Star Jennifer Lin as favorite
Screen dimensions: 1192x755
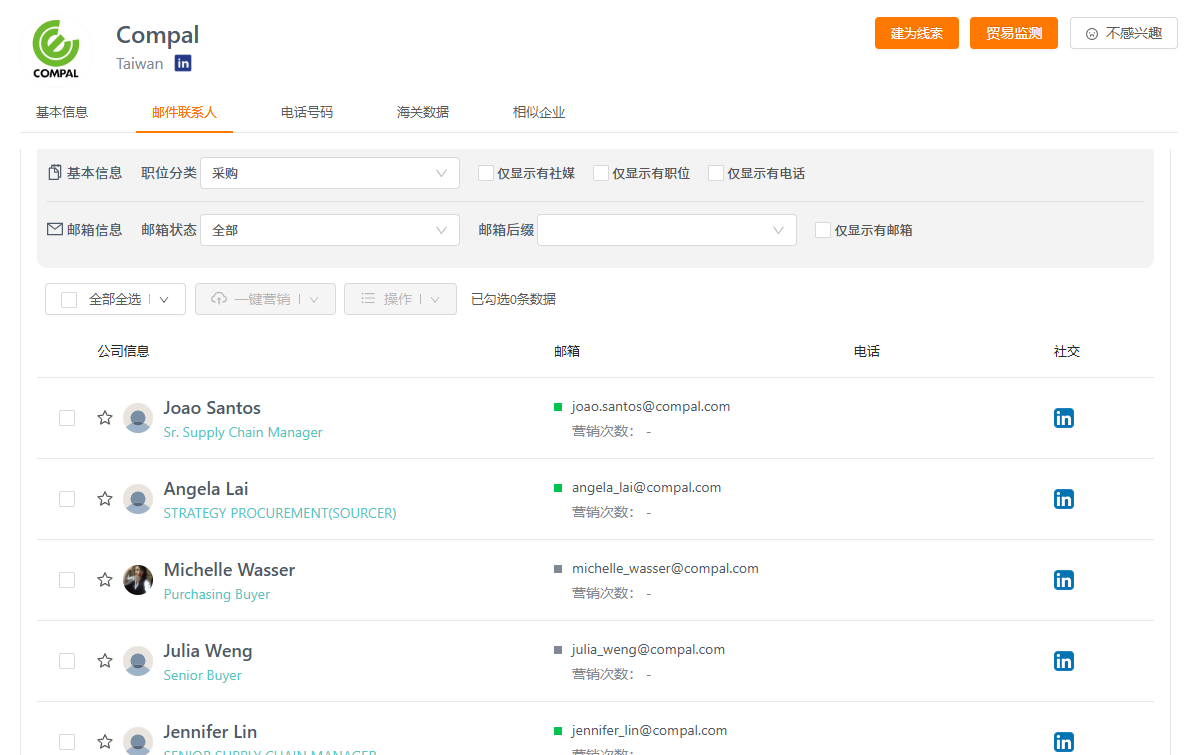[x=105, y=741]
